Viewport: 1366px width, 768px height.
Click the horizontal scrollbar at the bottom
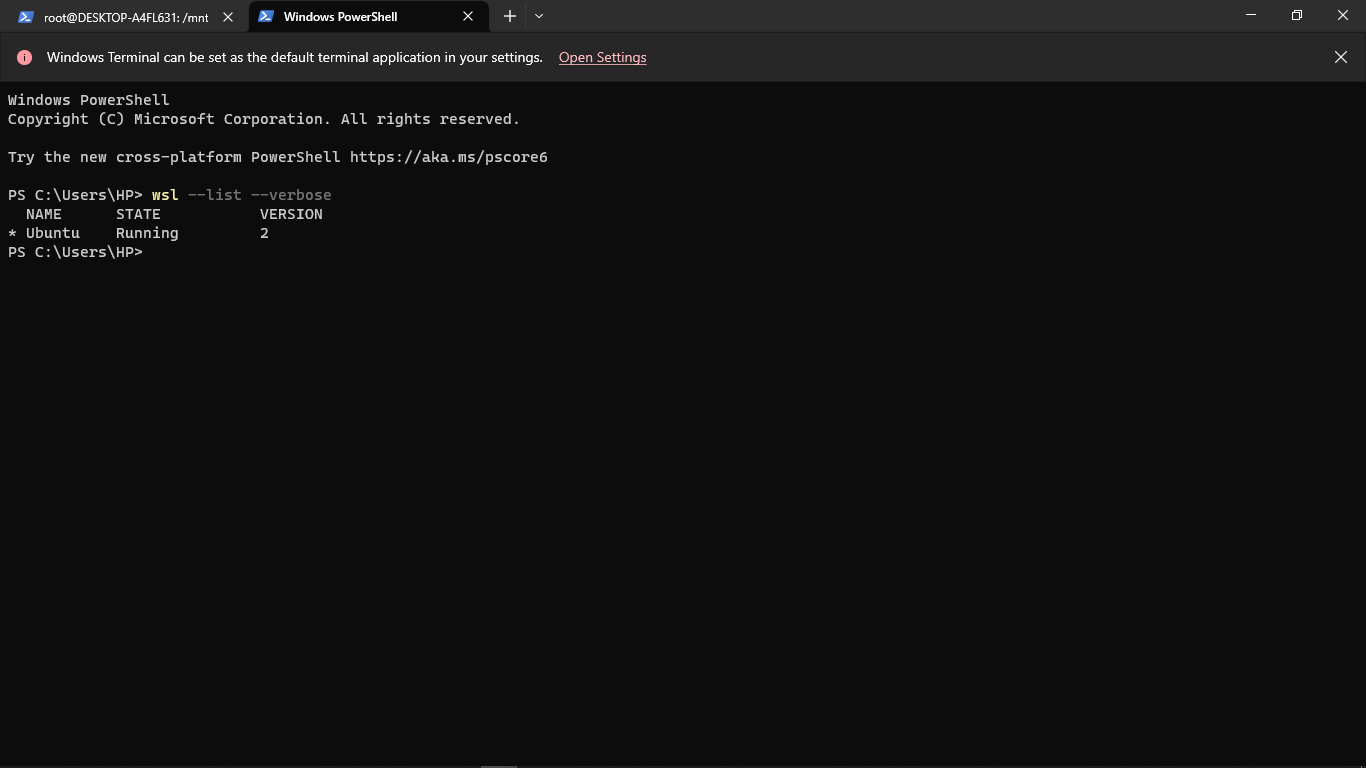click(498, 763)
